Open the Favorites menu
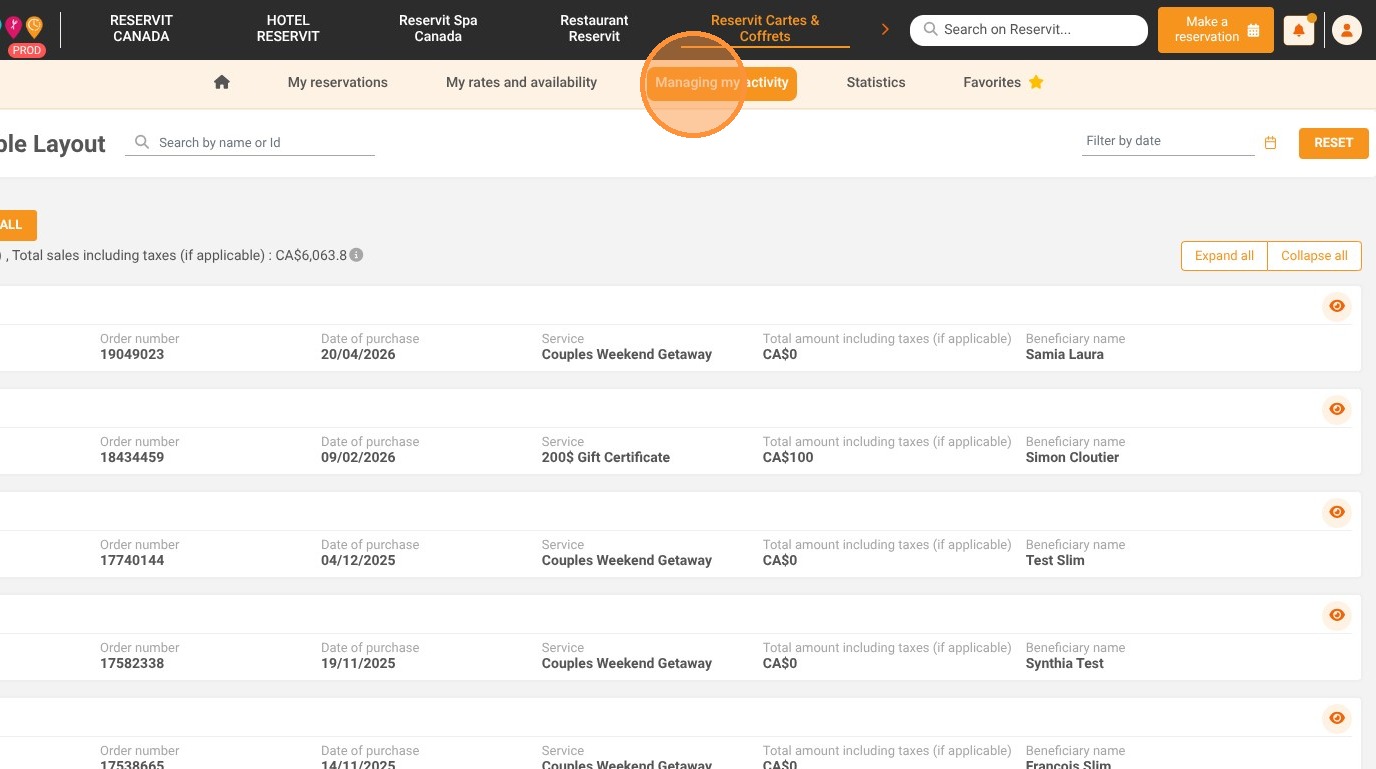Screen dimensions: 1376x769 tap(1003, 83)
